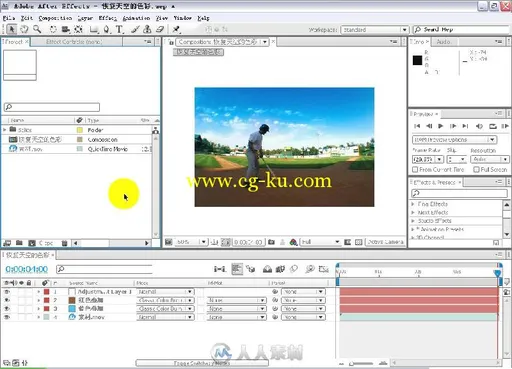Hide the 素材.mov layer in timeline

click(6, 317)
